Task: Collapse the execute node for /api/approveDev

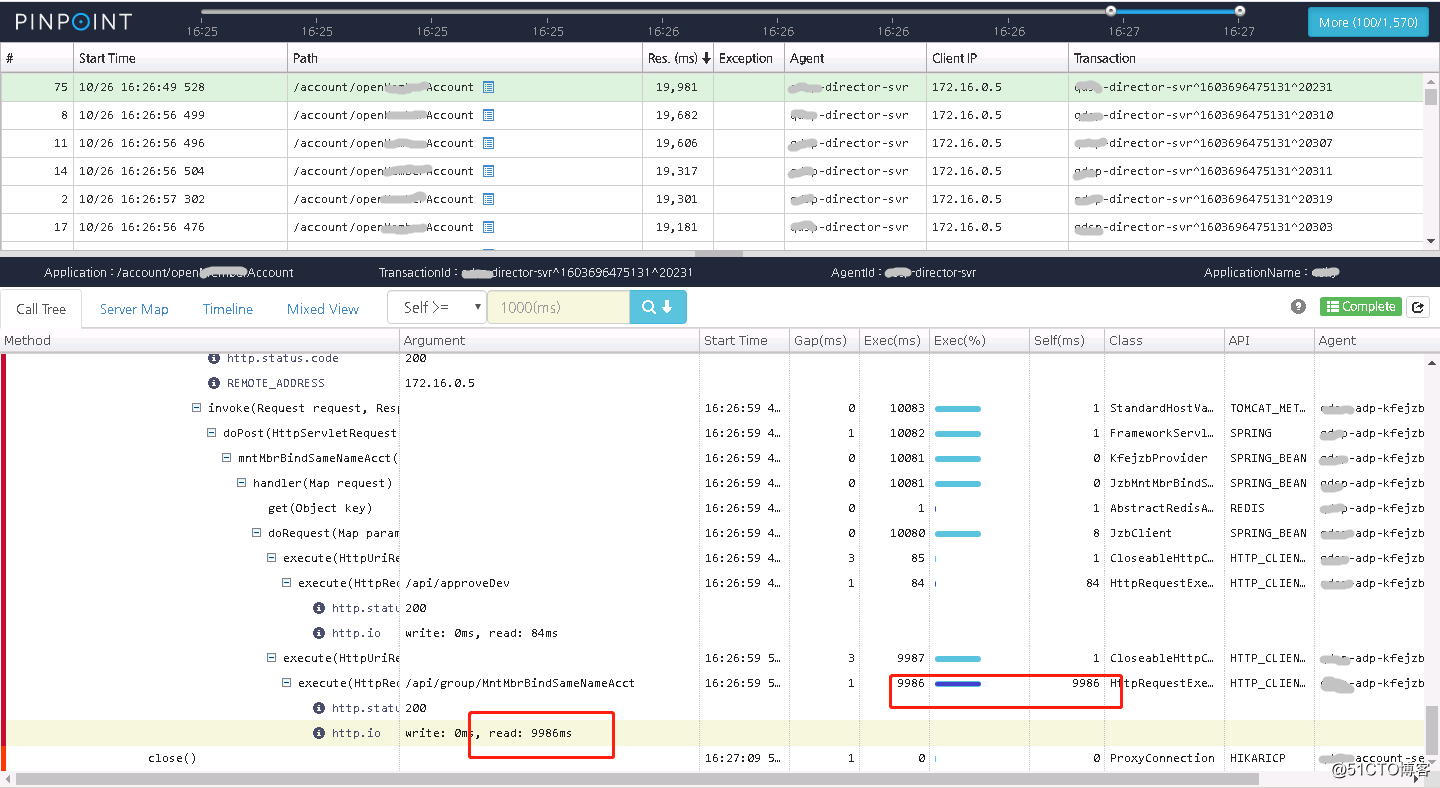Action: [x=287, y=583]
